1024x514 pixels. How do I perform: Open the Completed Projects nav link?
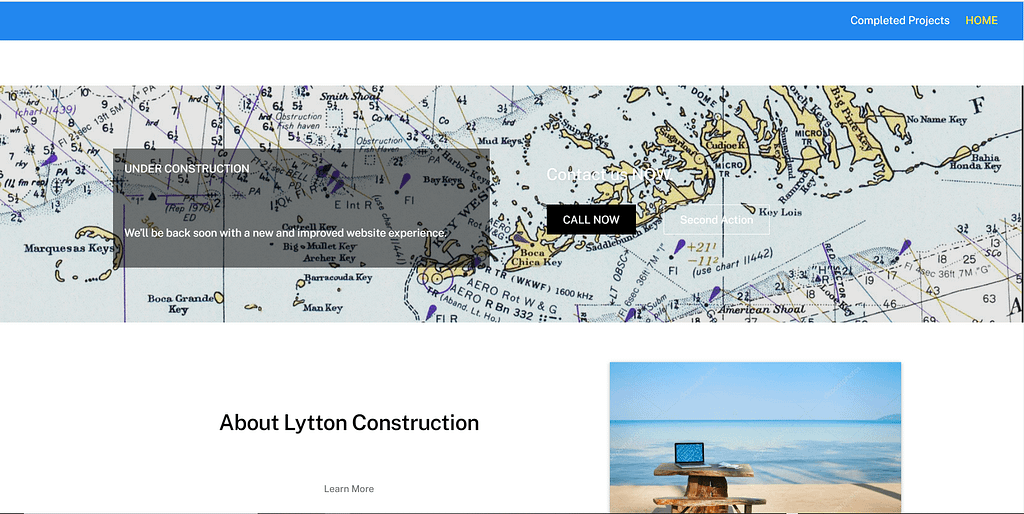click(899, 20)
